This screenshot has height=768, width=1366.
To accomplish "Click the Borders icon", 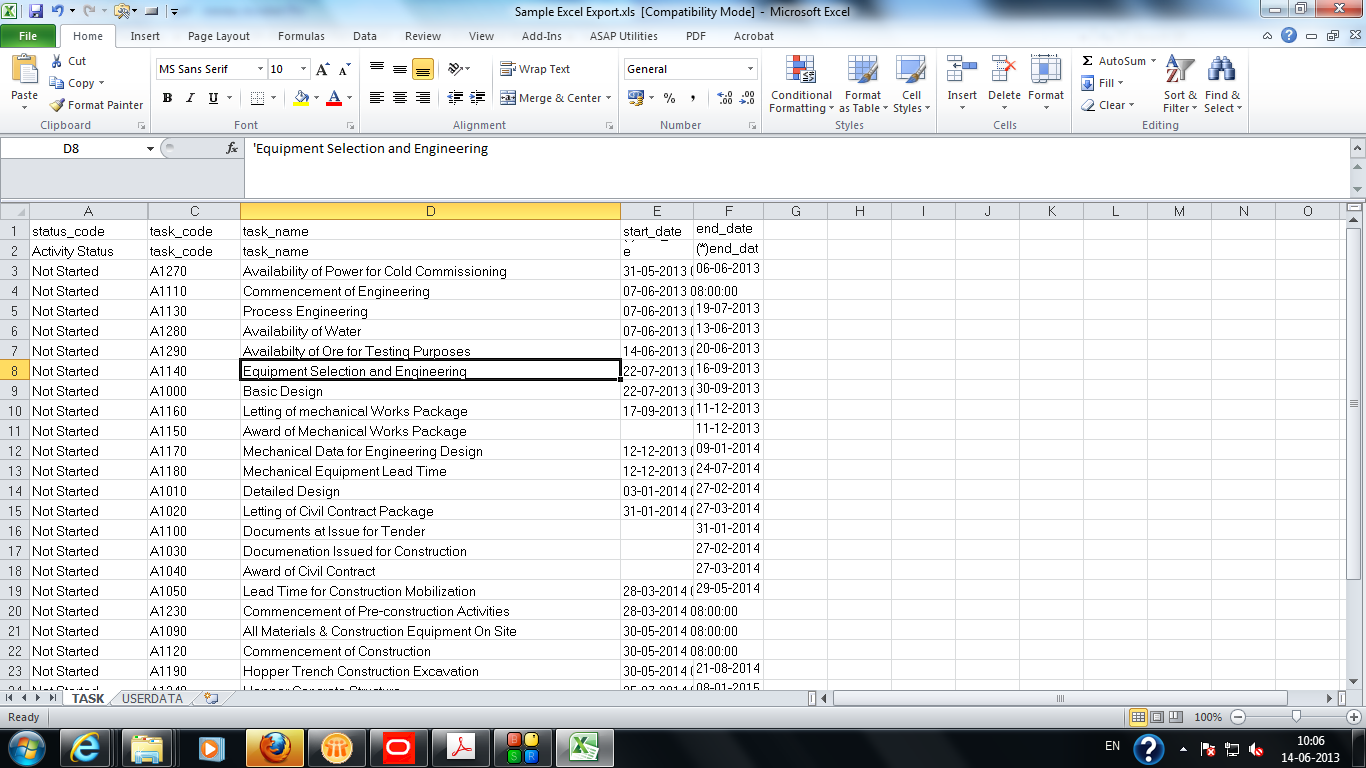I will coord(257,98).
